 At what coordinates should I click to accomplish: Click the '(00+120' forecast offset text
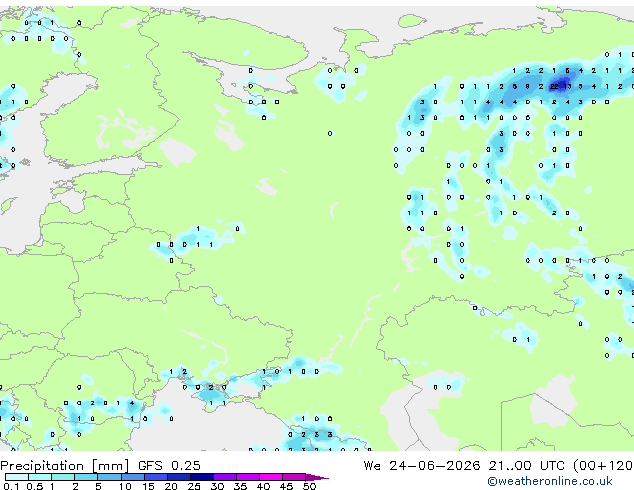coord(602,466)
